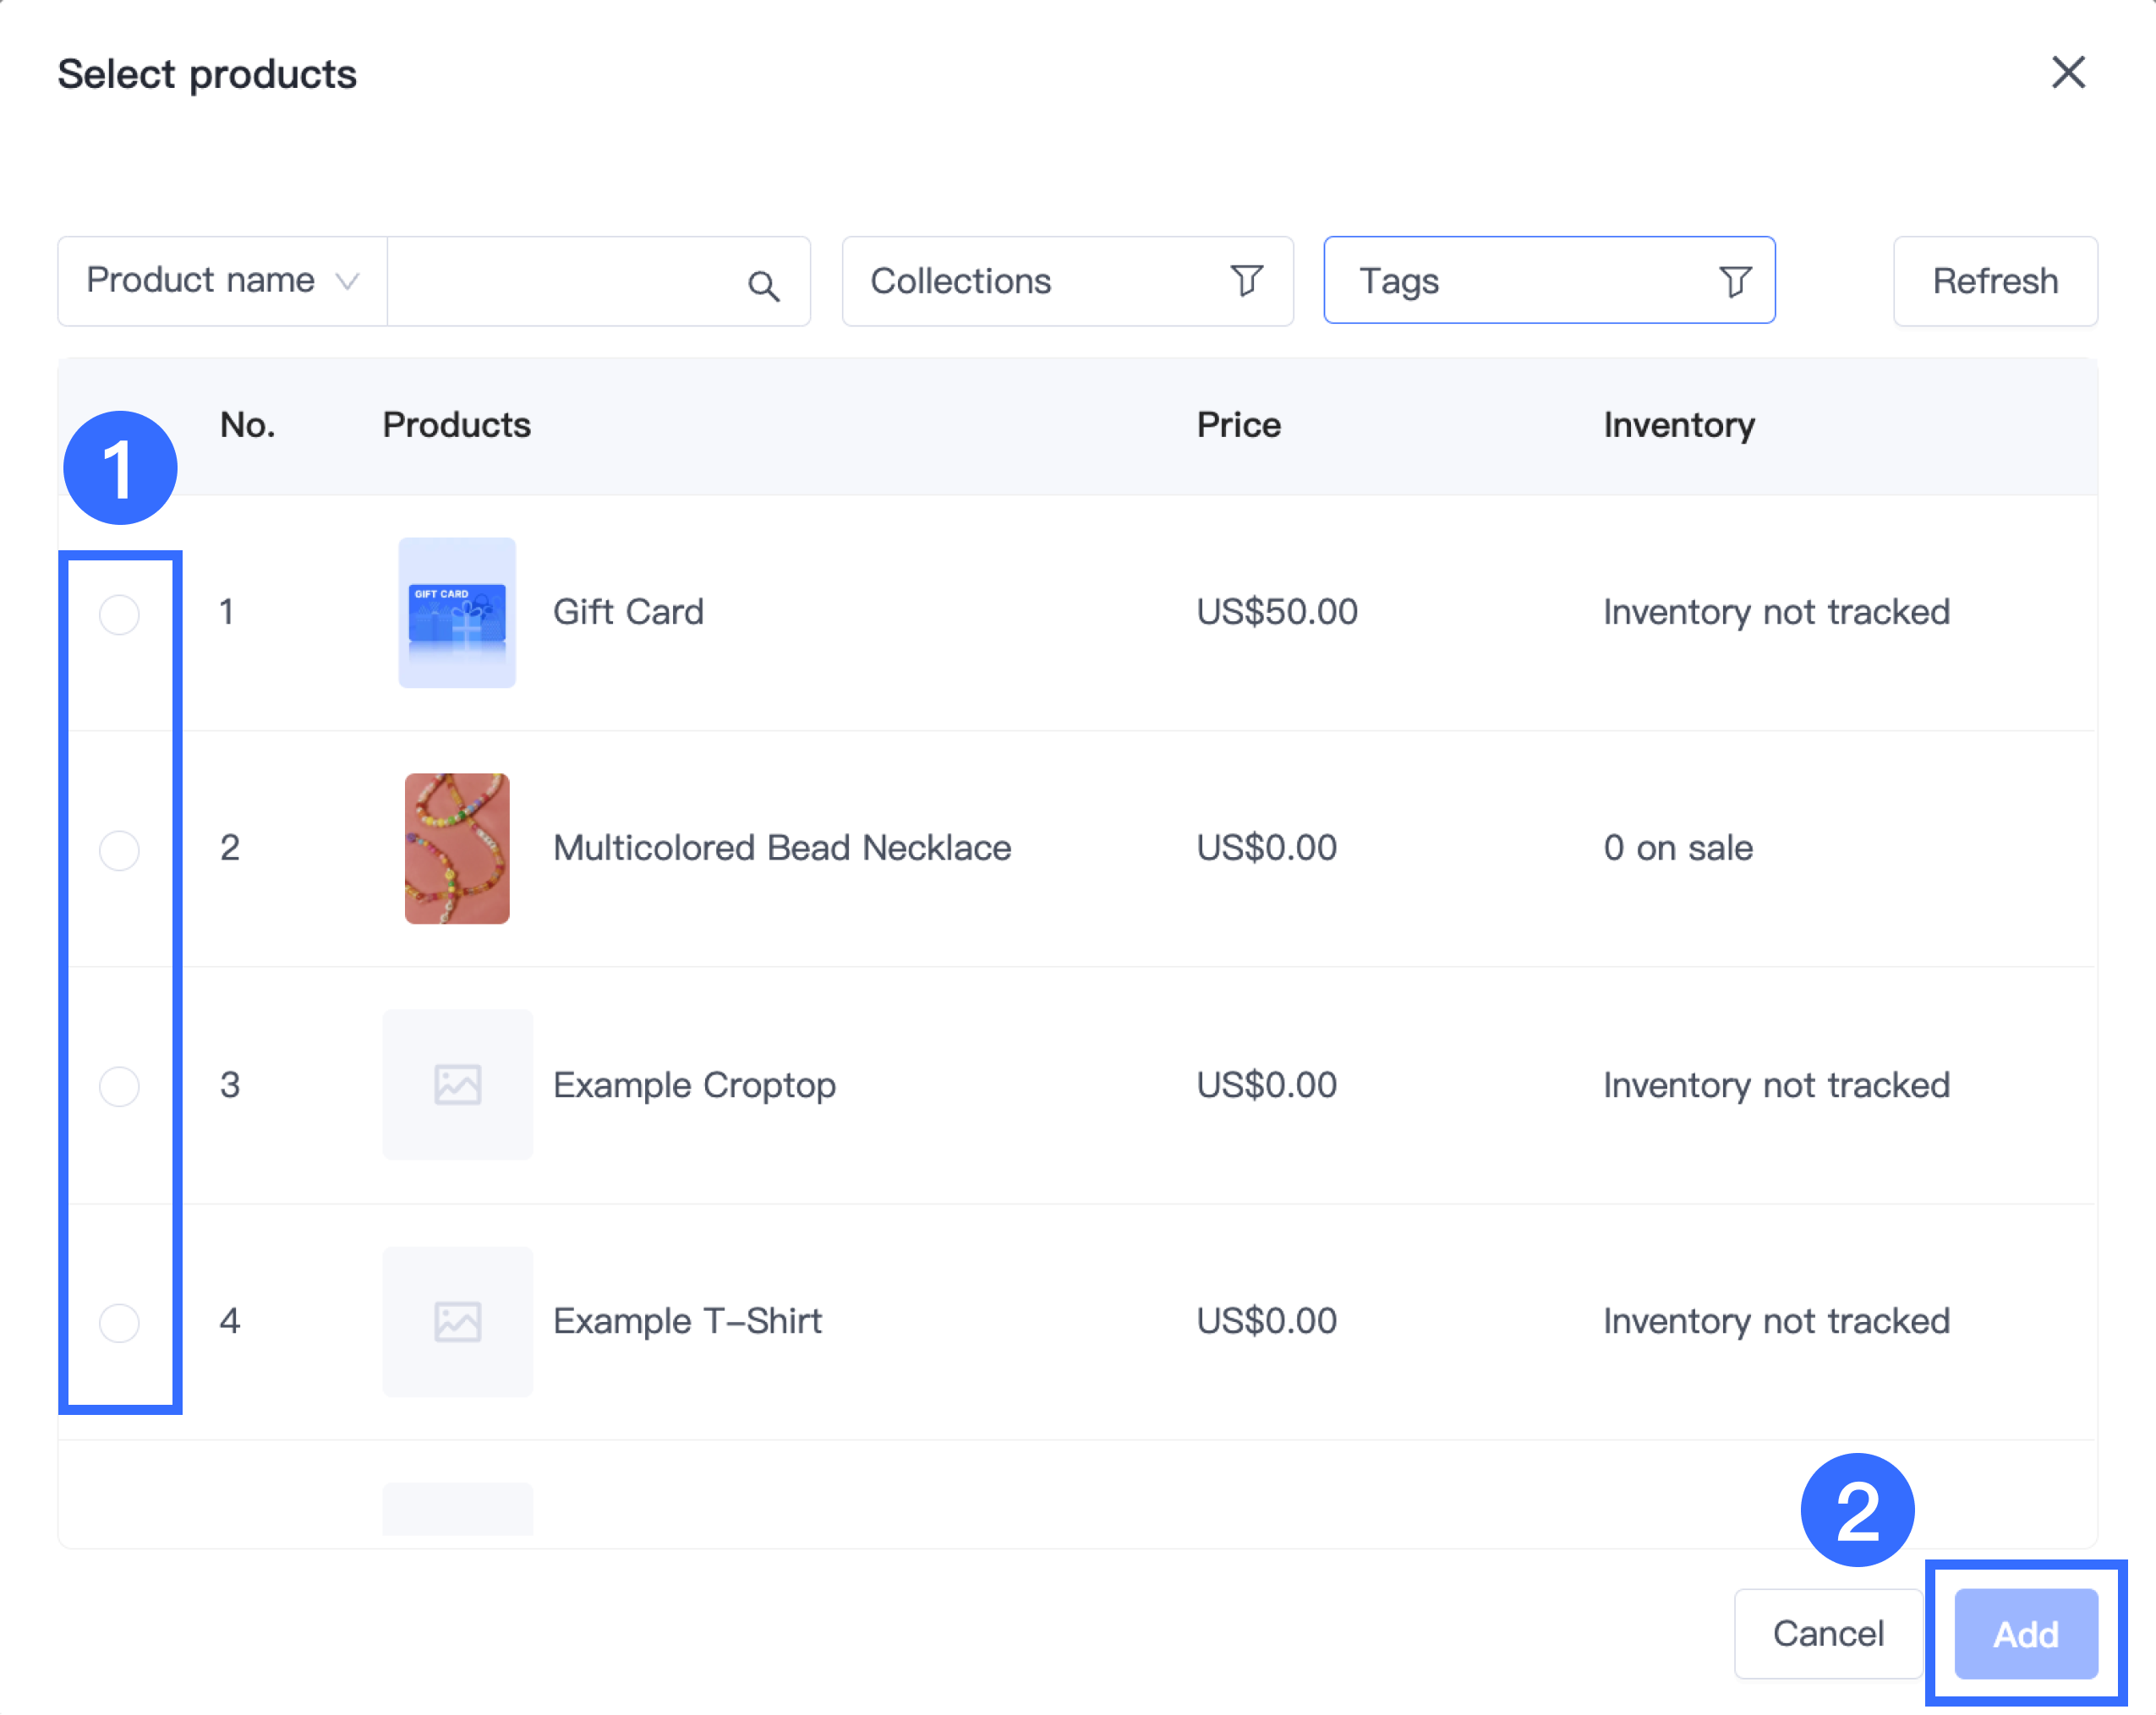Click the Refresh button
This screenshot has width=2156, height=1715.
[x=1994, y=281]
